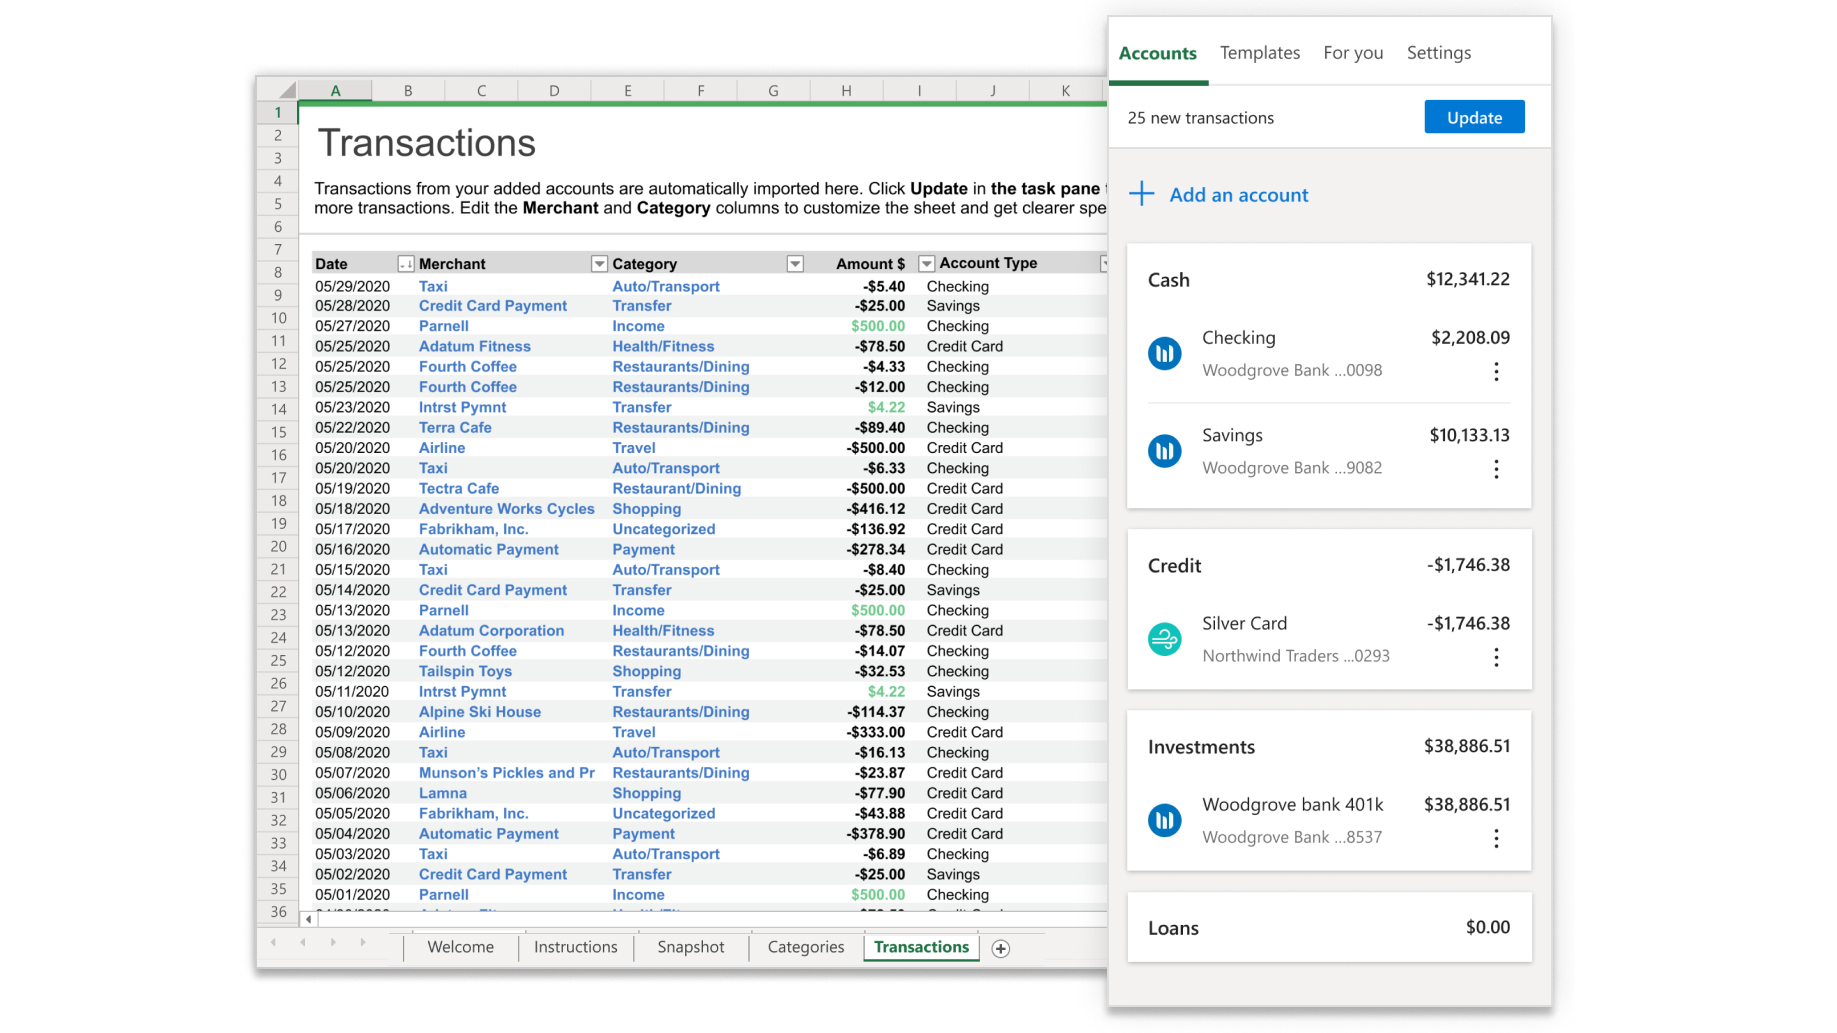Open the options menu for Silver Card
Image resolution: width=1837 pixels, height=1033 pixels.
[1496, 657]
